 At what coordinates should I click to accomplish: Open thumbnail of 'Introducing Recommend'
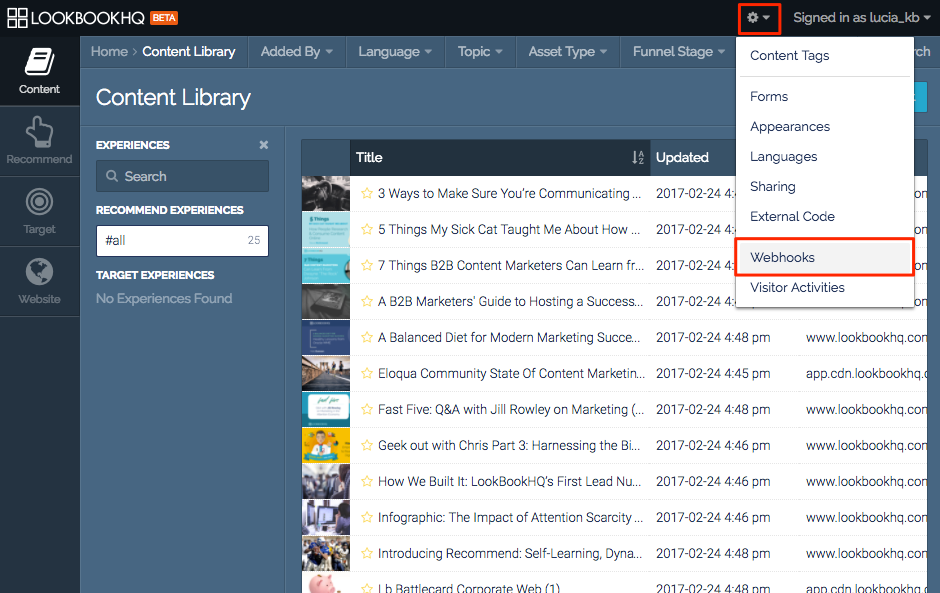(326, 553)
